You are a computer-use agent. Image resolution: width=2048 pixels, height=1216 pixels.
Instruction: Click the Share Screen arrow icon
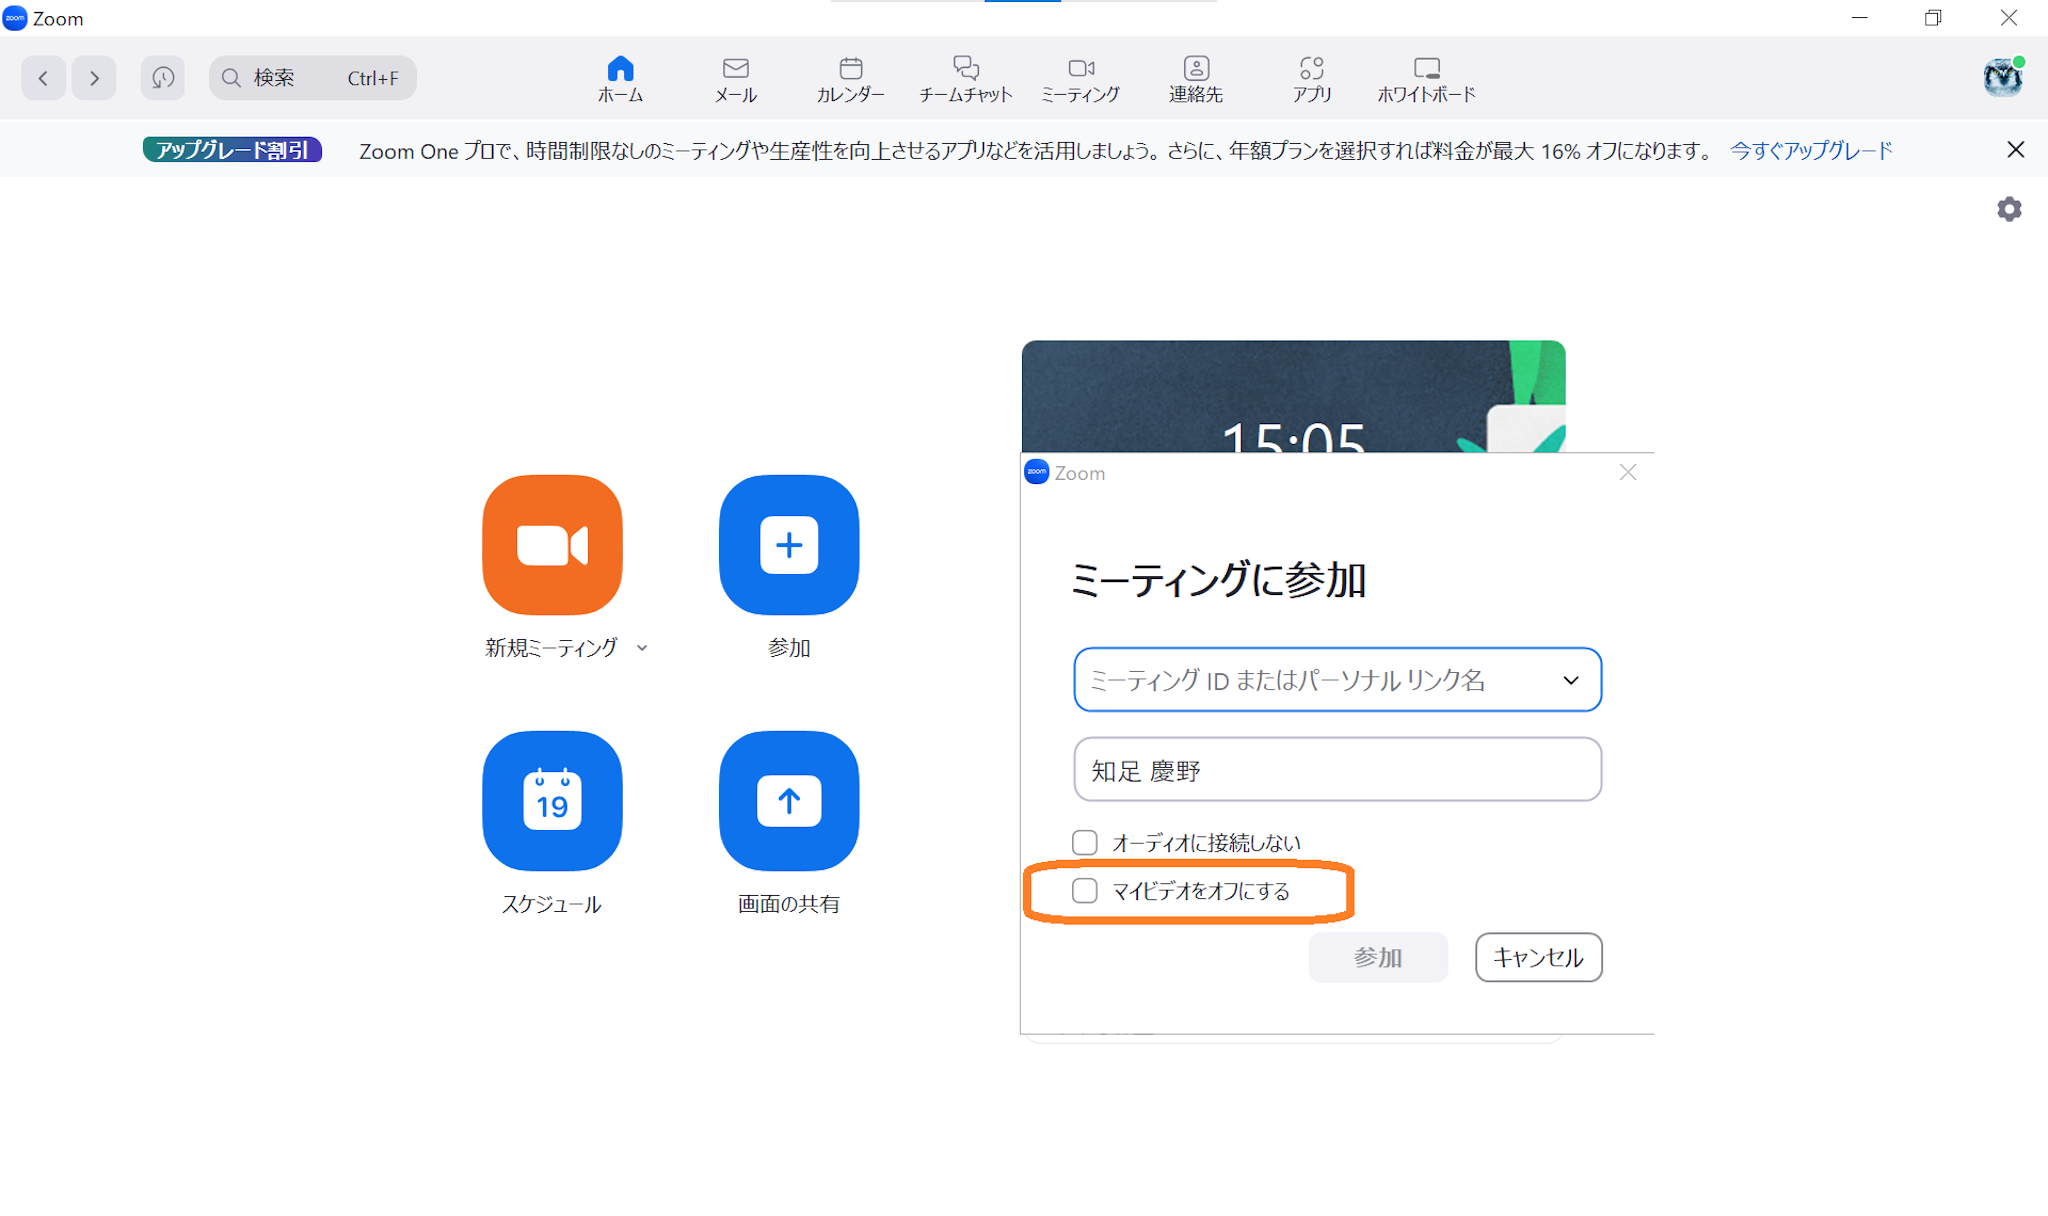(789, 801)
